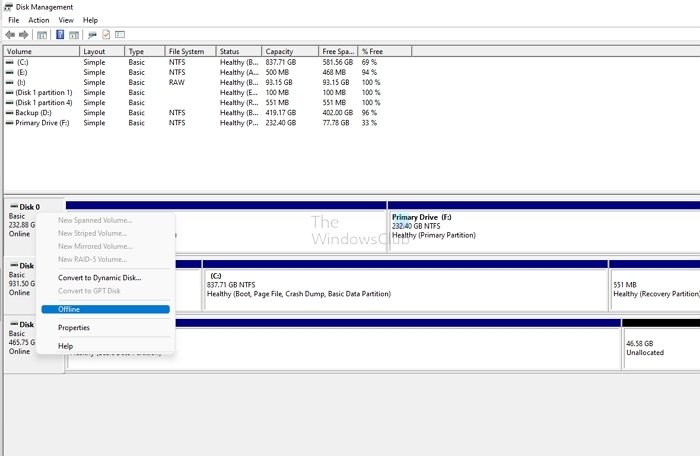Sort by the Capacity column header
Viewport: 700px width, 456px height.
pyautogui.click(x=290, y=51)
